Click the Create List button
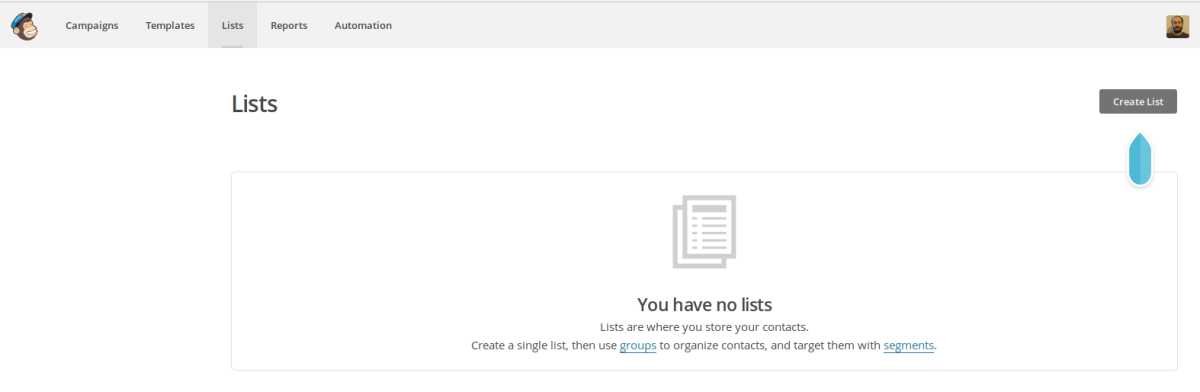The width and height of the screenshot is (1200, 392). coord(1138,101)
